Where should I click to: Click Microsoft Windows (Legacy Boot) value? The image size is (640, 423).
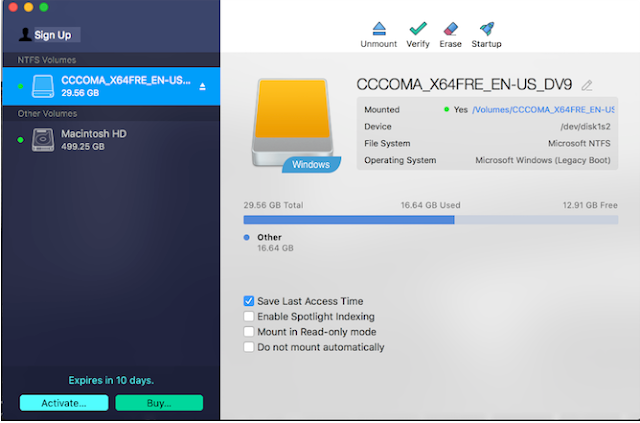point(543,160)
